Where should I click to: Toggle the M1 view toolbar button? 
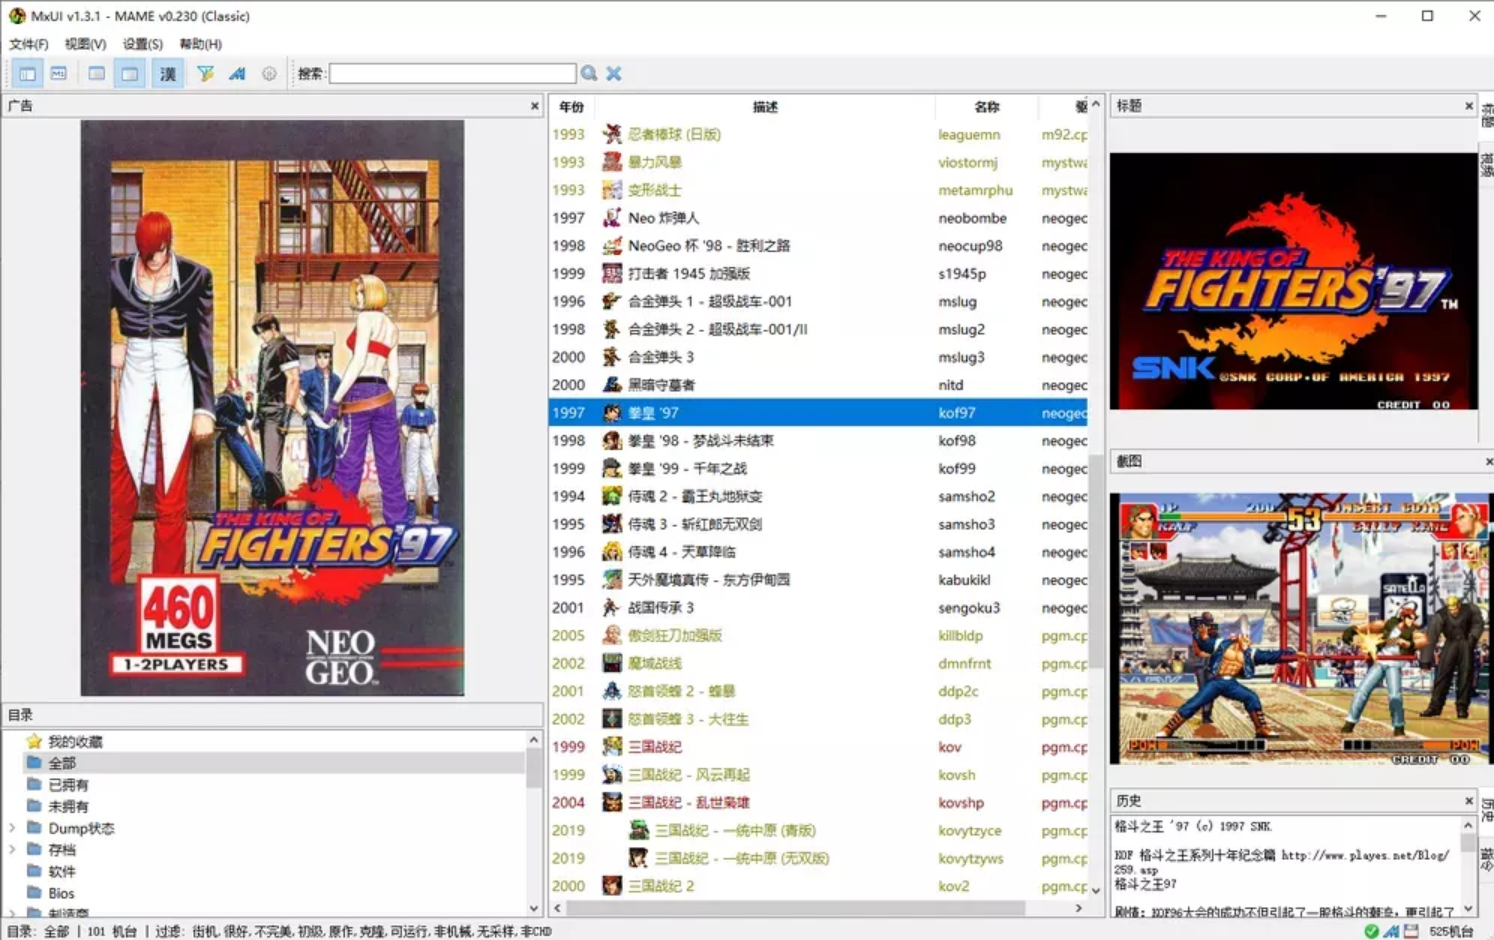[59, 73]
